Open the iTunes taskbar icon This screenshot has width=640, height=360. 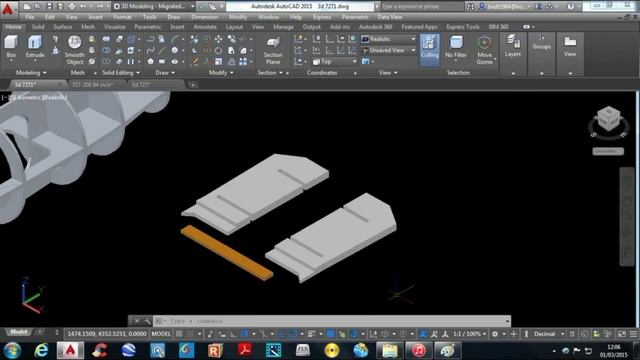(418, 350)
